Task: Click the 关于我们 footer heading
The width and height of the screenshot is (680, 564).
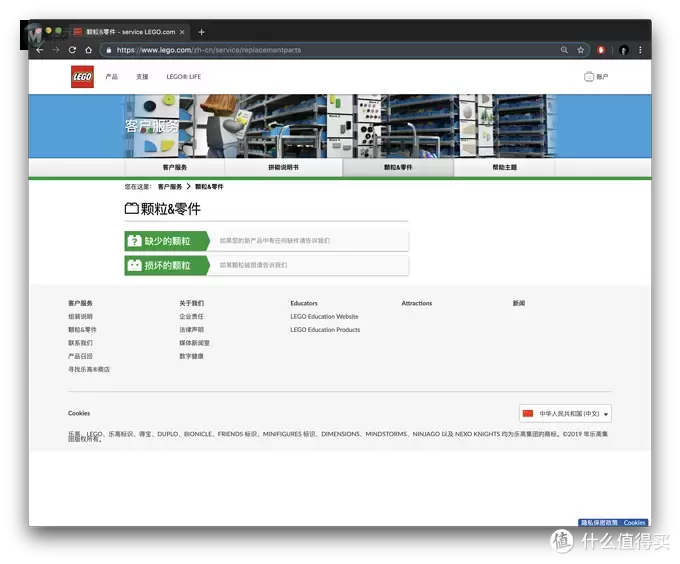Action: tap(192, 303)
